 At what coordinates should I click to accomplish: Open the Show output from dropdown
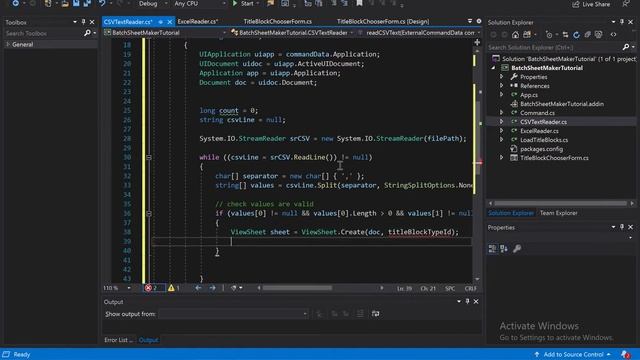[x=233, y=313]
